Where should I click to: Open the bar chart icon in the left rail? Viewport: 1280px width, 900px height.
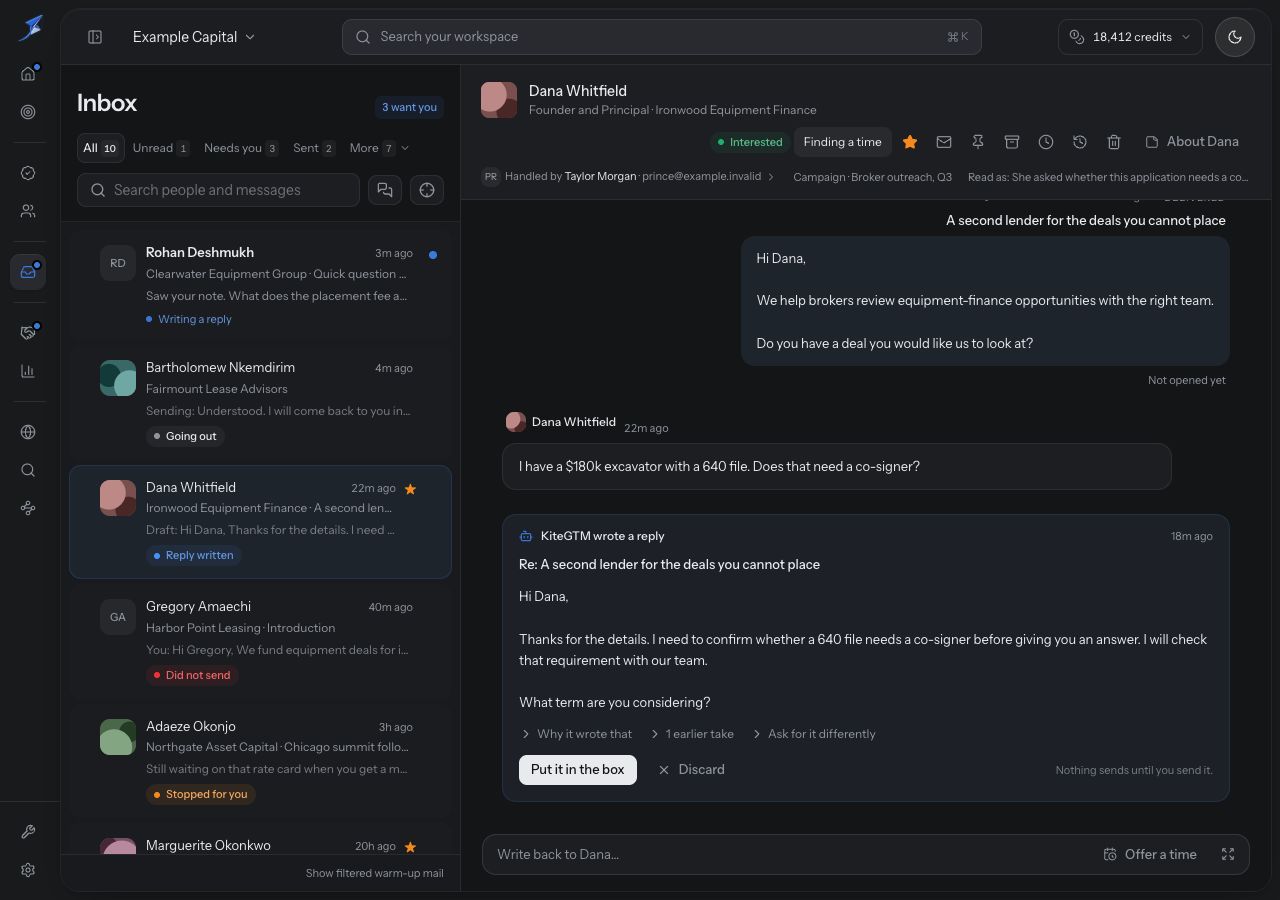point(28,371)
